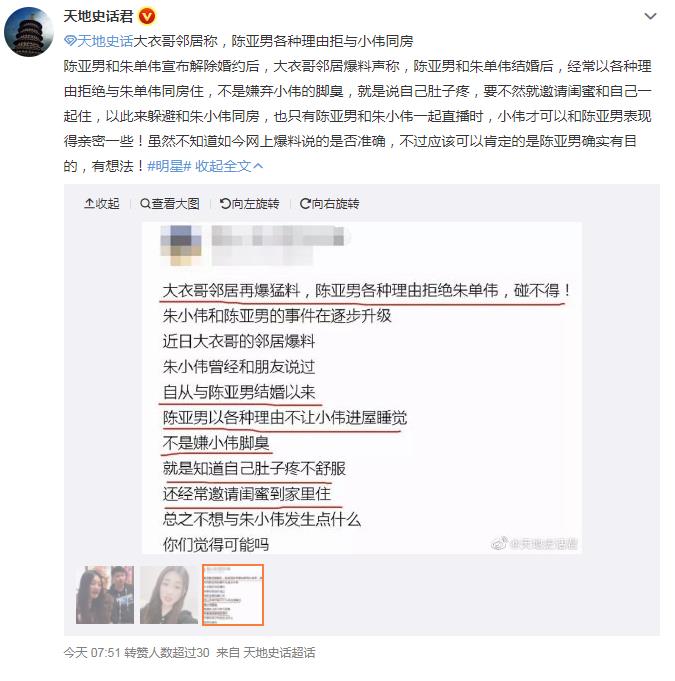The image size is (675, 681).
Task: Click the counterclockwise rotate arrow icon
Action: click(x=225, y=203)
